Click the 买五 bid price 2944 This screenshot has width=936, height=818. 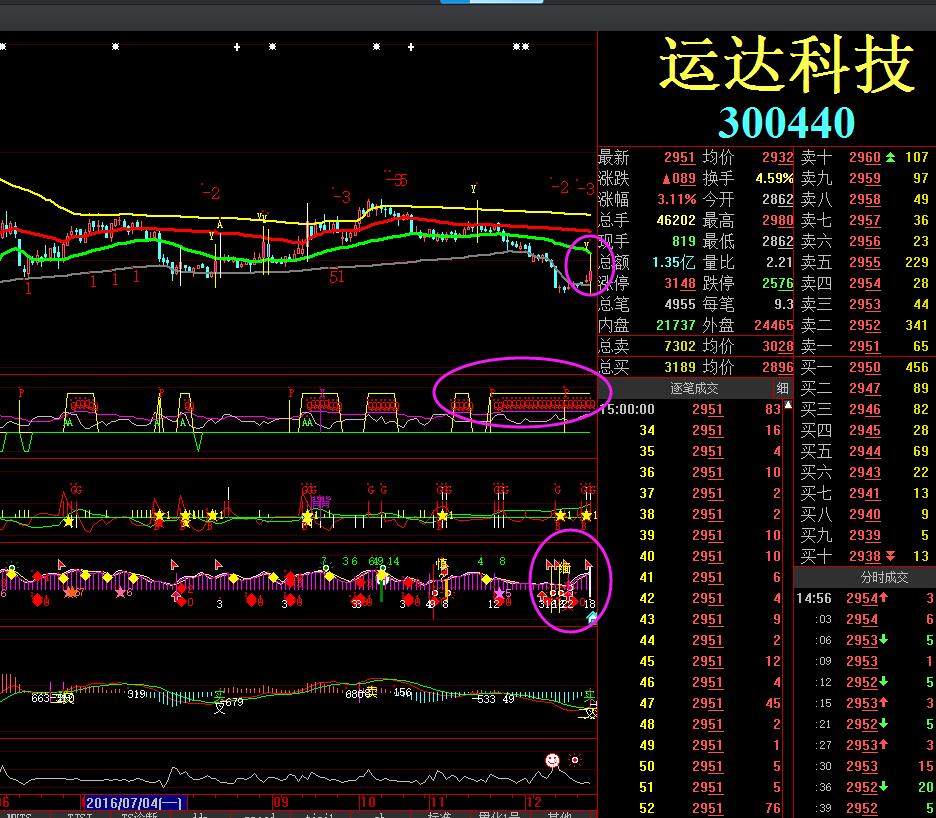click(865, 451)
